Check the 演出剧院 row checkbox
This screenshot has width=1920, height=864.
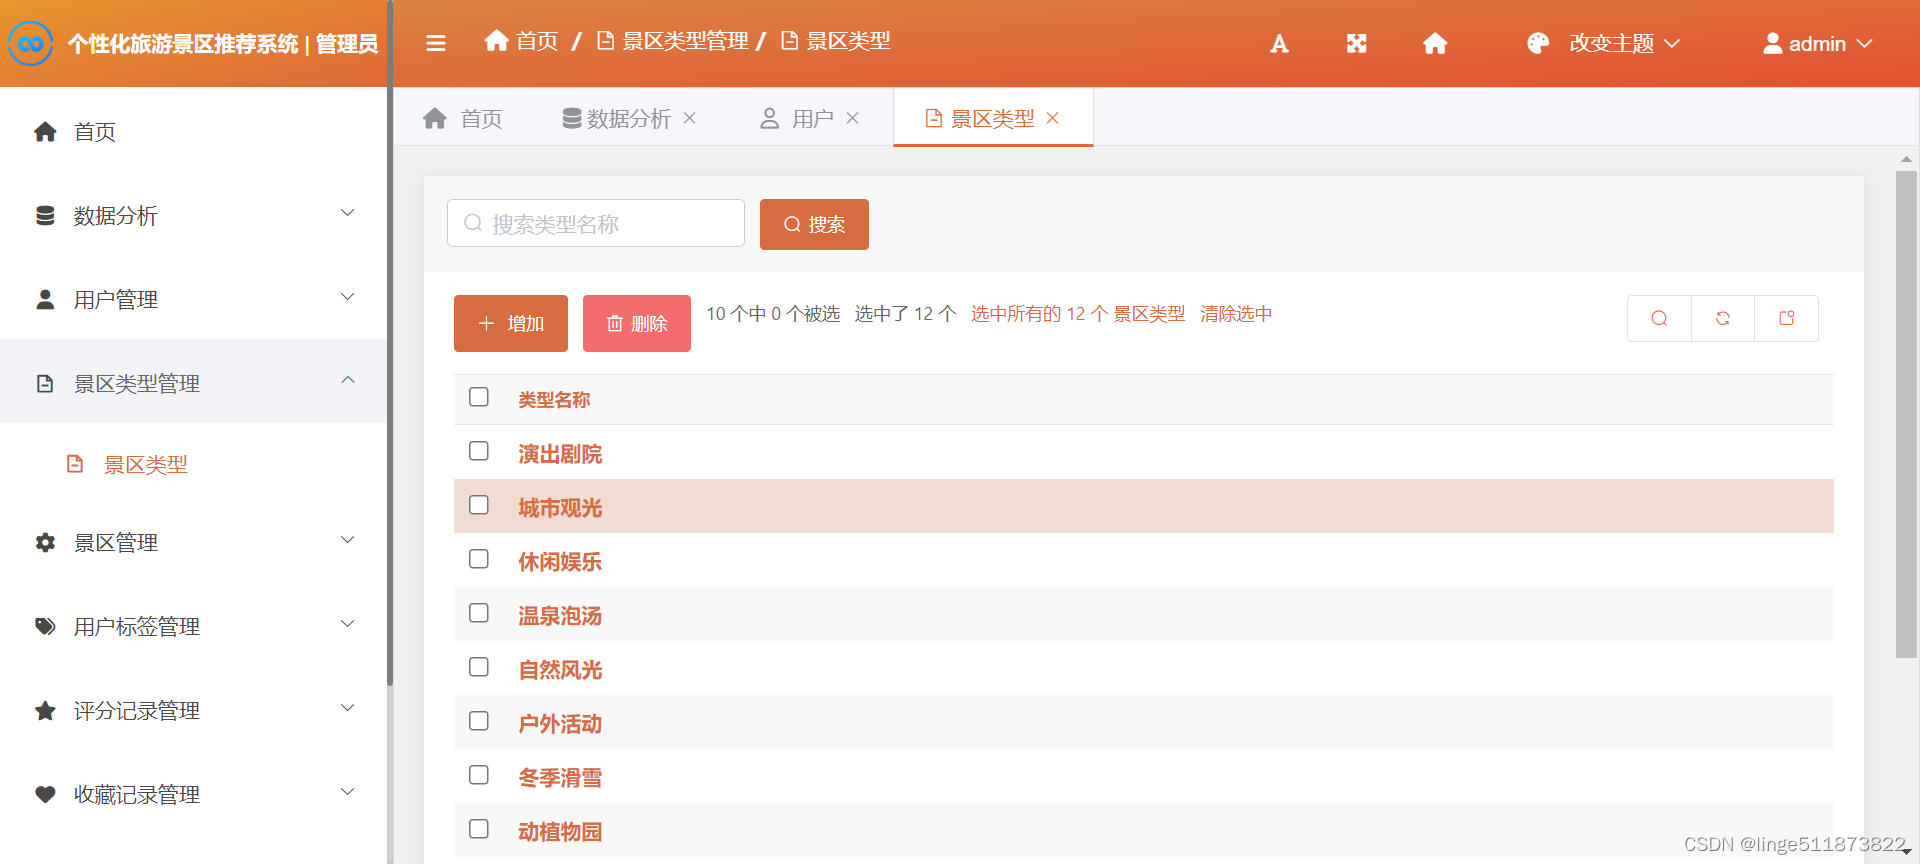[479, 451]
